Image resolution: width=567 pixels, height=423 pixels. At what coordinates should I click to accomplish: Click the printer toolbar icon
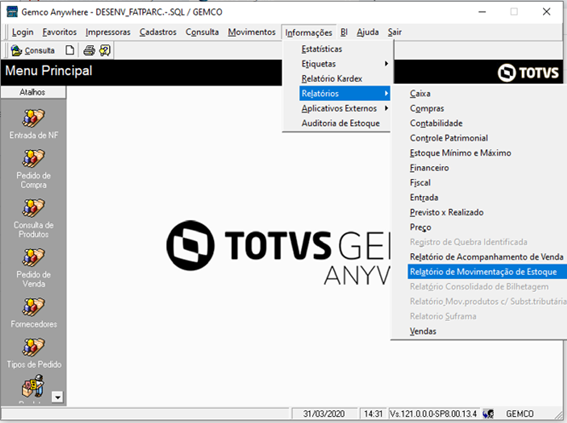(89, 50)
